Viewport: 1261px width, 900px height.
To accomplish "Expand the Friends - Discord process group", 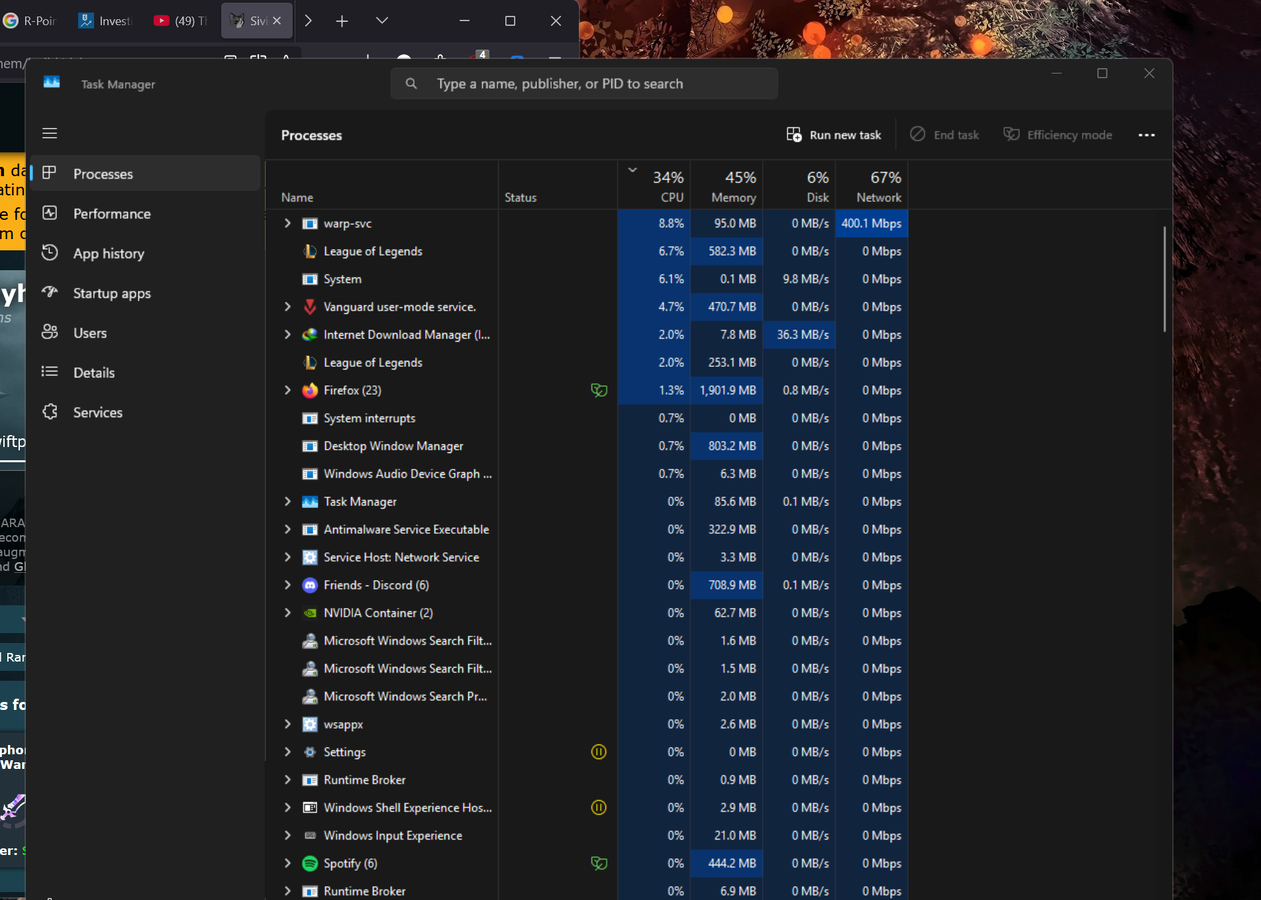I will point(288,585).
